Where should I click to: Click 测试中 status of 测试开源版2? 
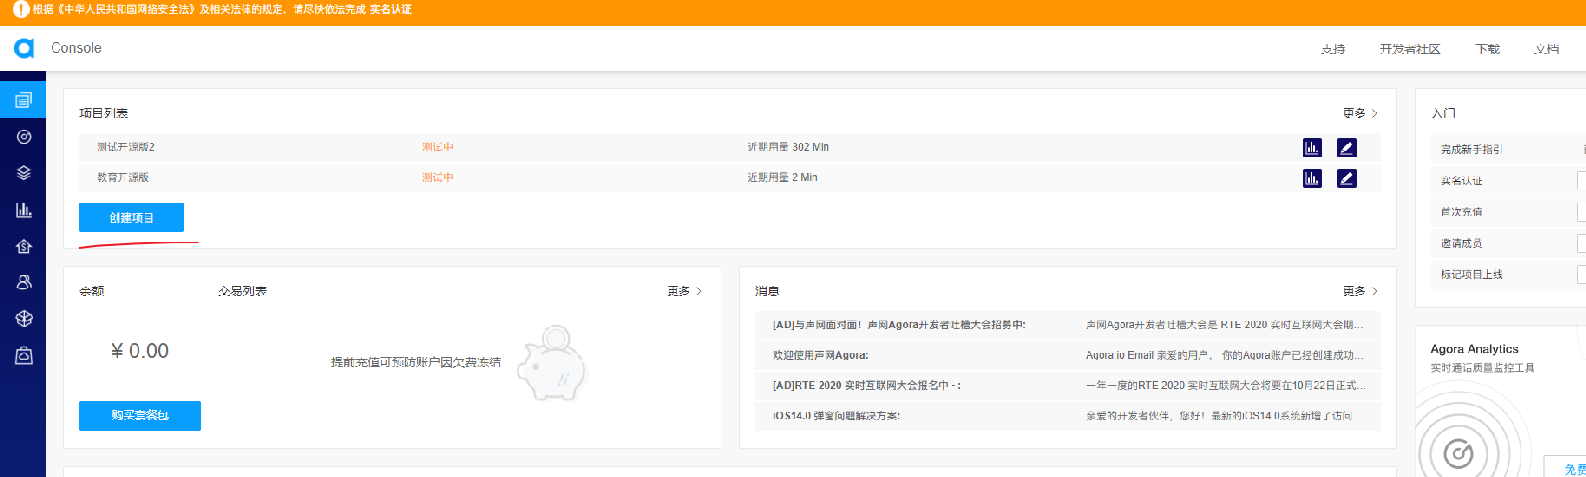click(x=438, y=147)
